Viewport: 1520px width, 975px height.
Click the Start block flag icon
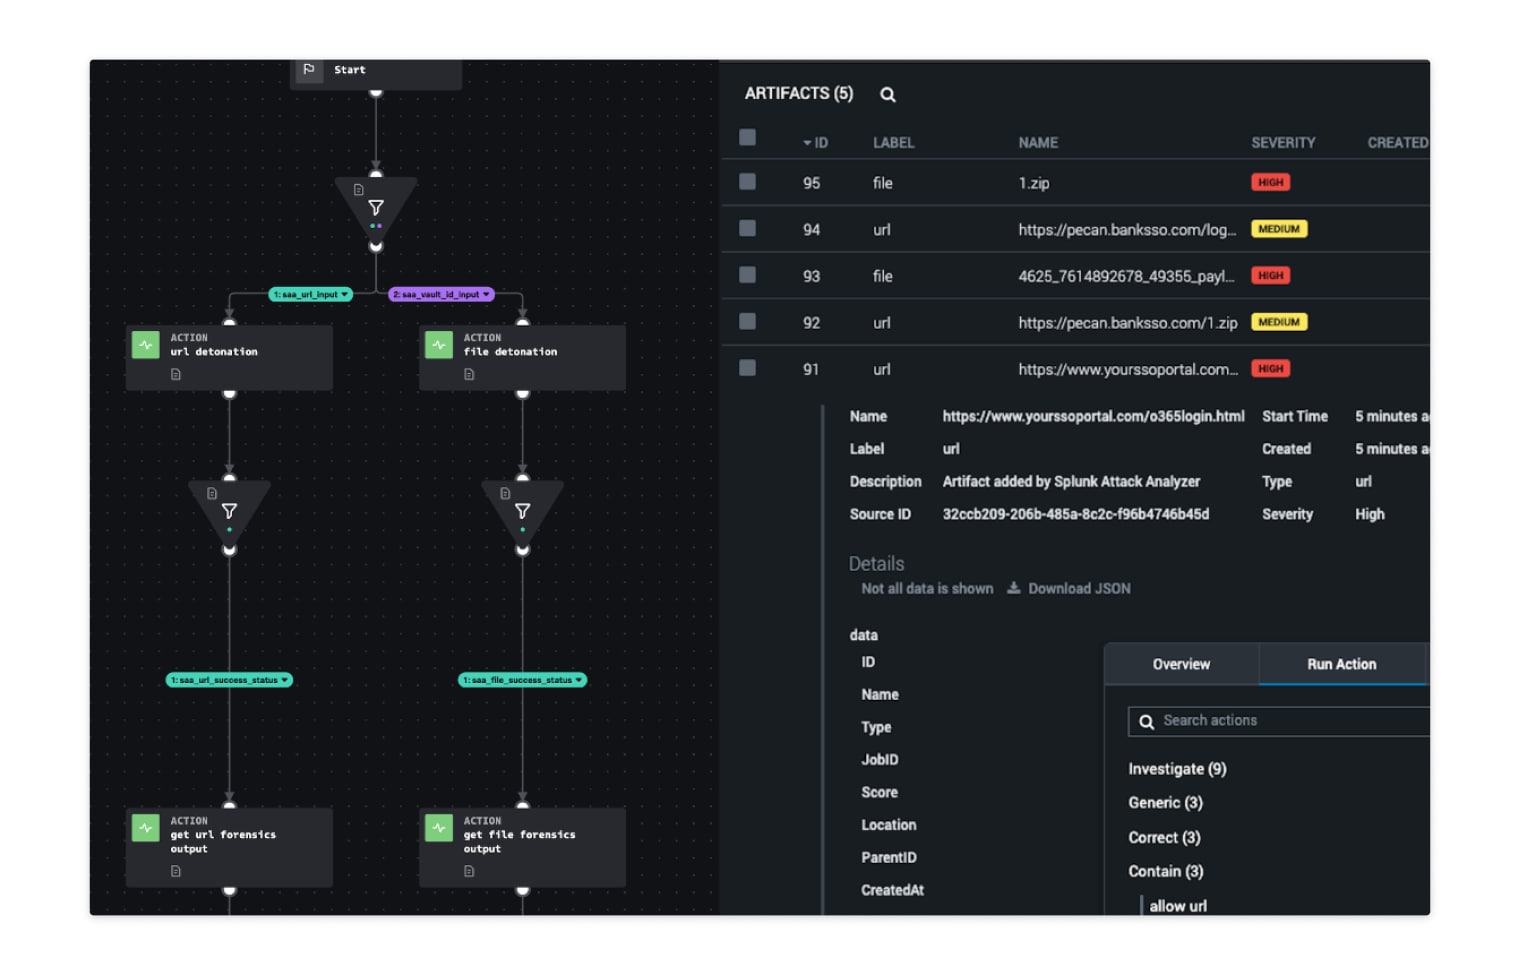309,70
